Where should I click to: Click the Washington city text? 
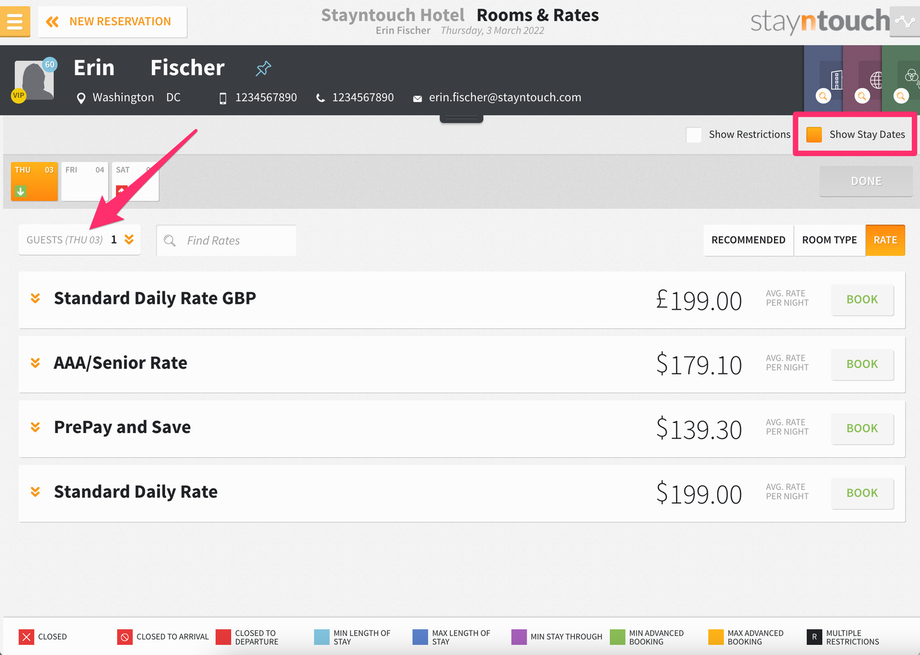(123, 97)
